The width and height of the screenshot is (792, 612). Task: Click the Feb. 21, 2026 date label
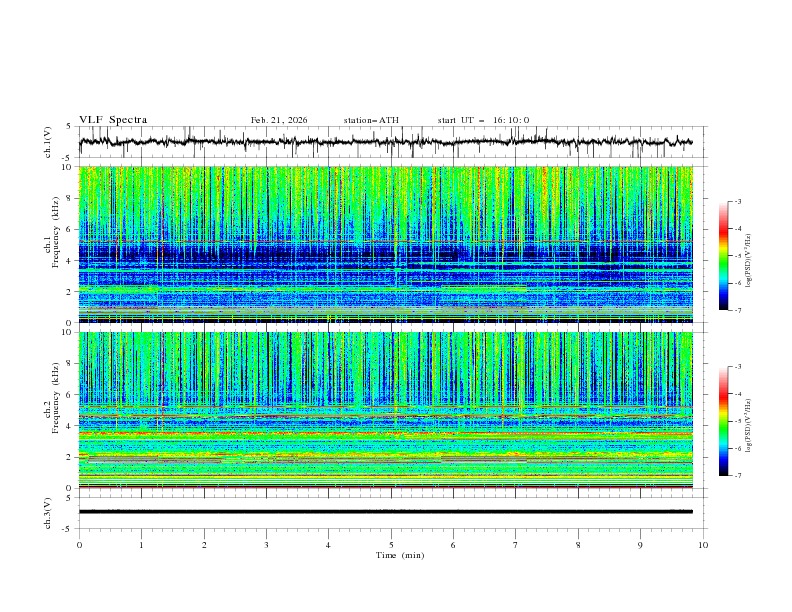click(279, 120)
